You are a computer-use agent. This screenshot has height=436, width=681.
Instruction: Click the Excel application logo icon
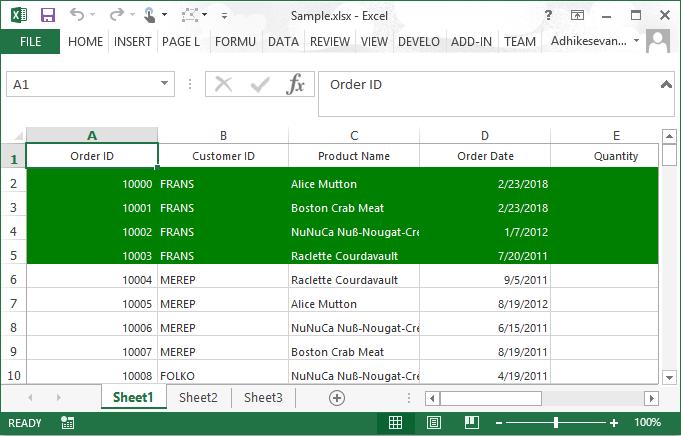tap(19, 15)
